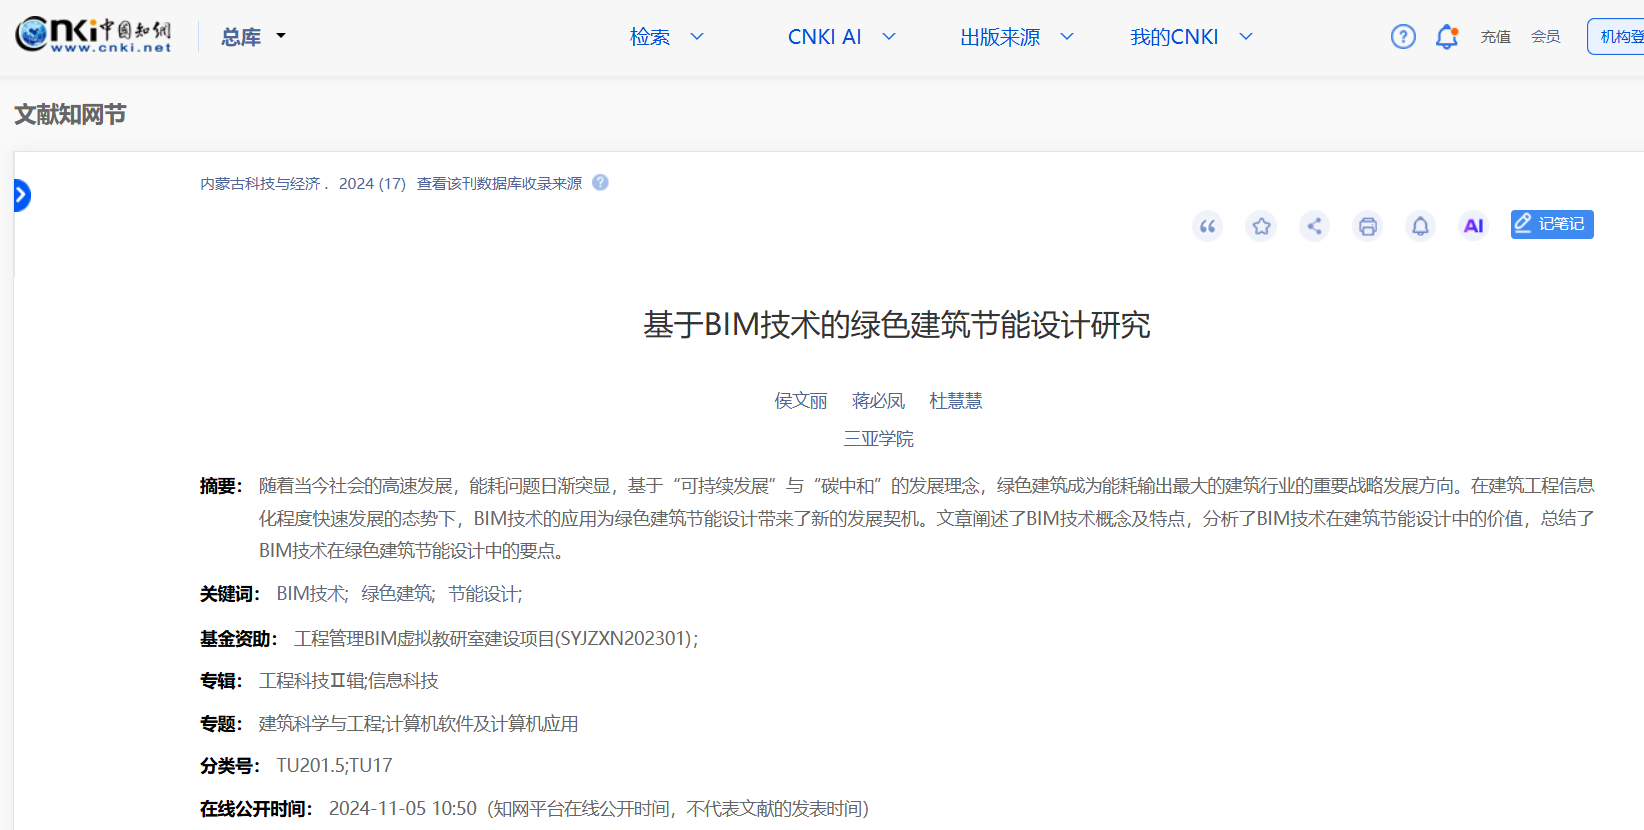Open the 三亚学院 institution link
Image resolution: width=1644 pixels, height=830 pixels.
(878, 439)
